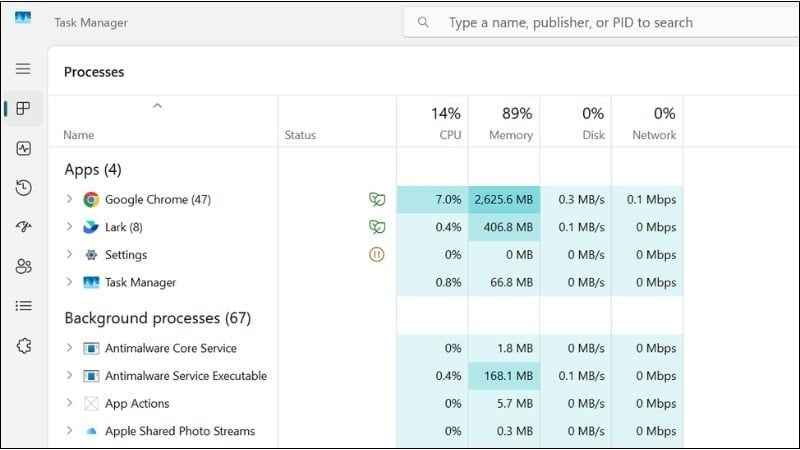Click the sort arrow above Name
800x450 pixels.
point(157,106)
